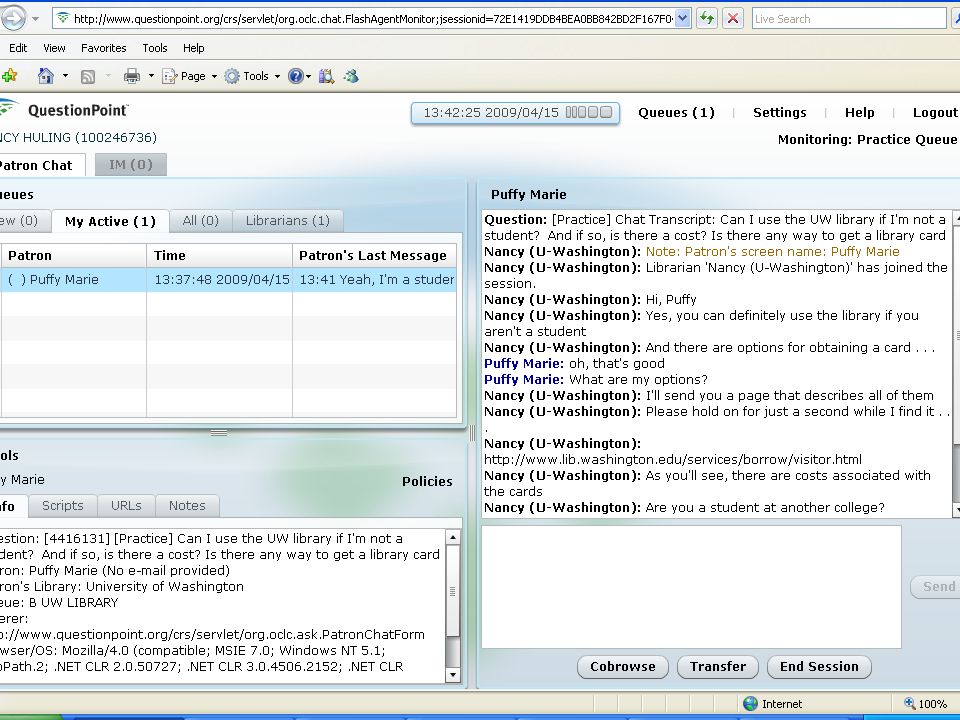Click the red Stop loading button
Viewport: 960px width, 720px height.
tap(732, 18)
